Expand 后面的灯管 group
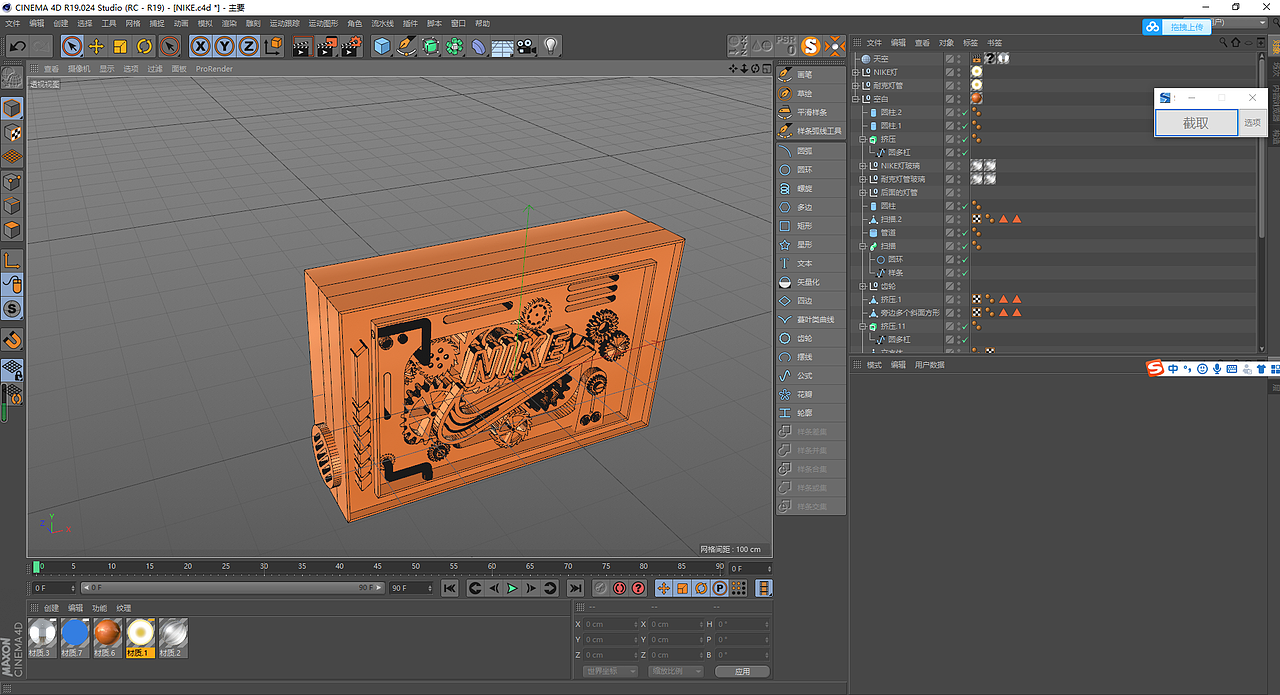1280x695 pixels. click(862, 192)
